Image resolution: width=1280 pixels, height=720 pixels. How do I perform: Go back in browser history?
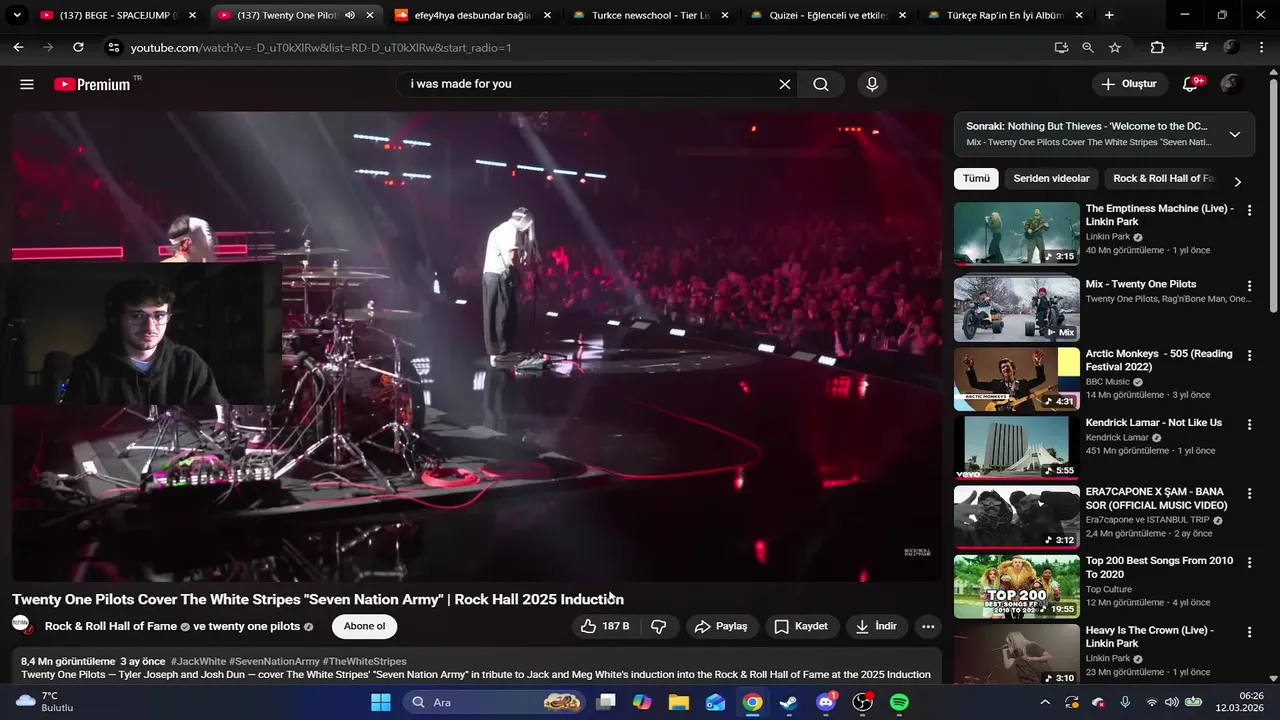18,47
